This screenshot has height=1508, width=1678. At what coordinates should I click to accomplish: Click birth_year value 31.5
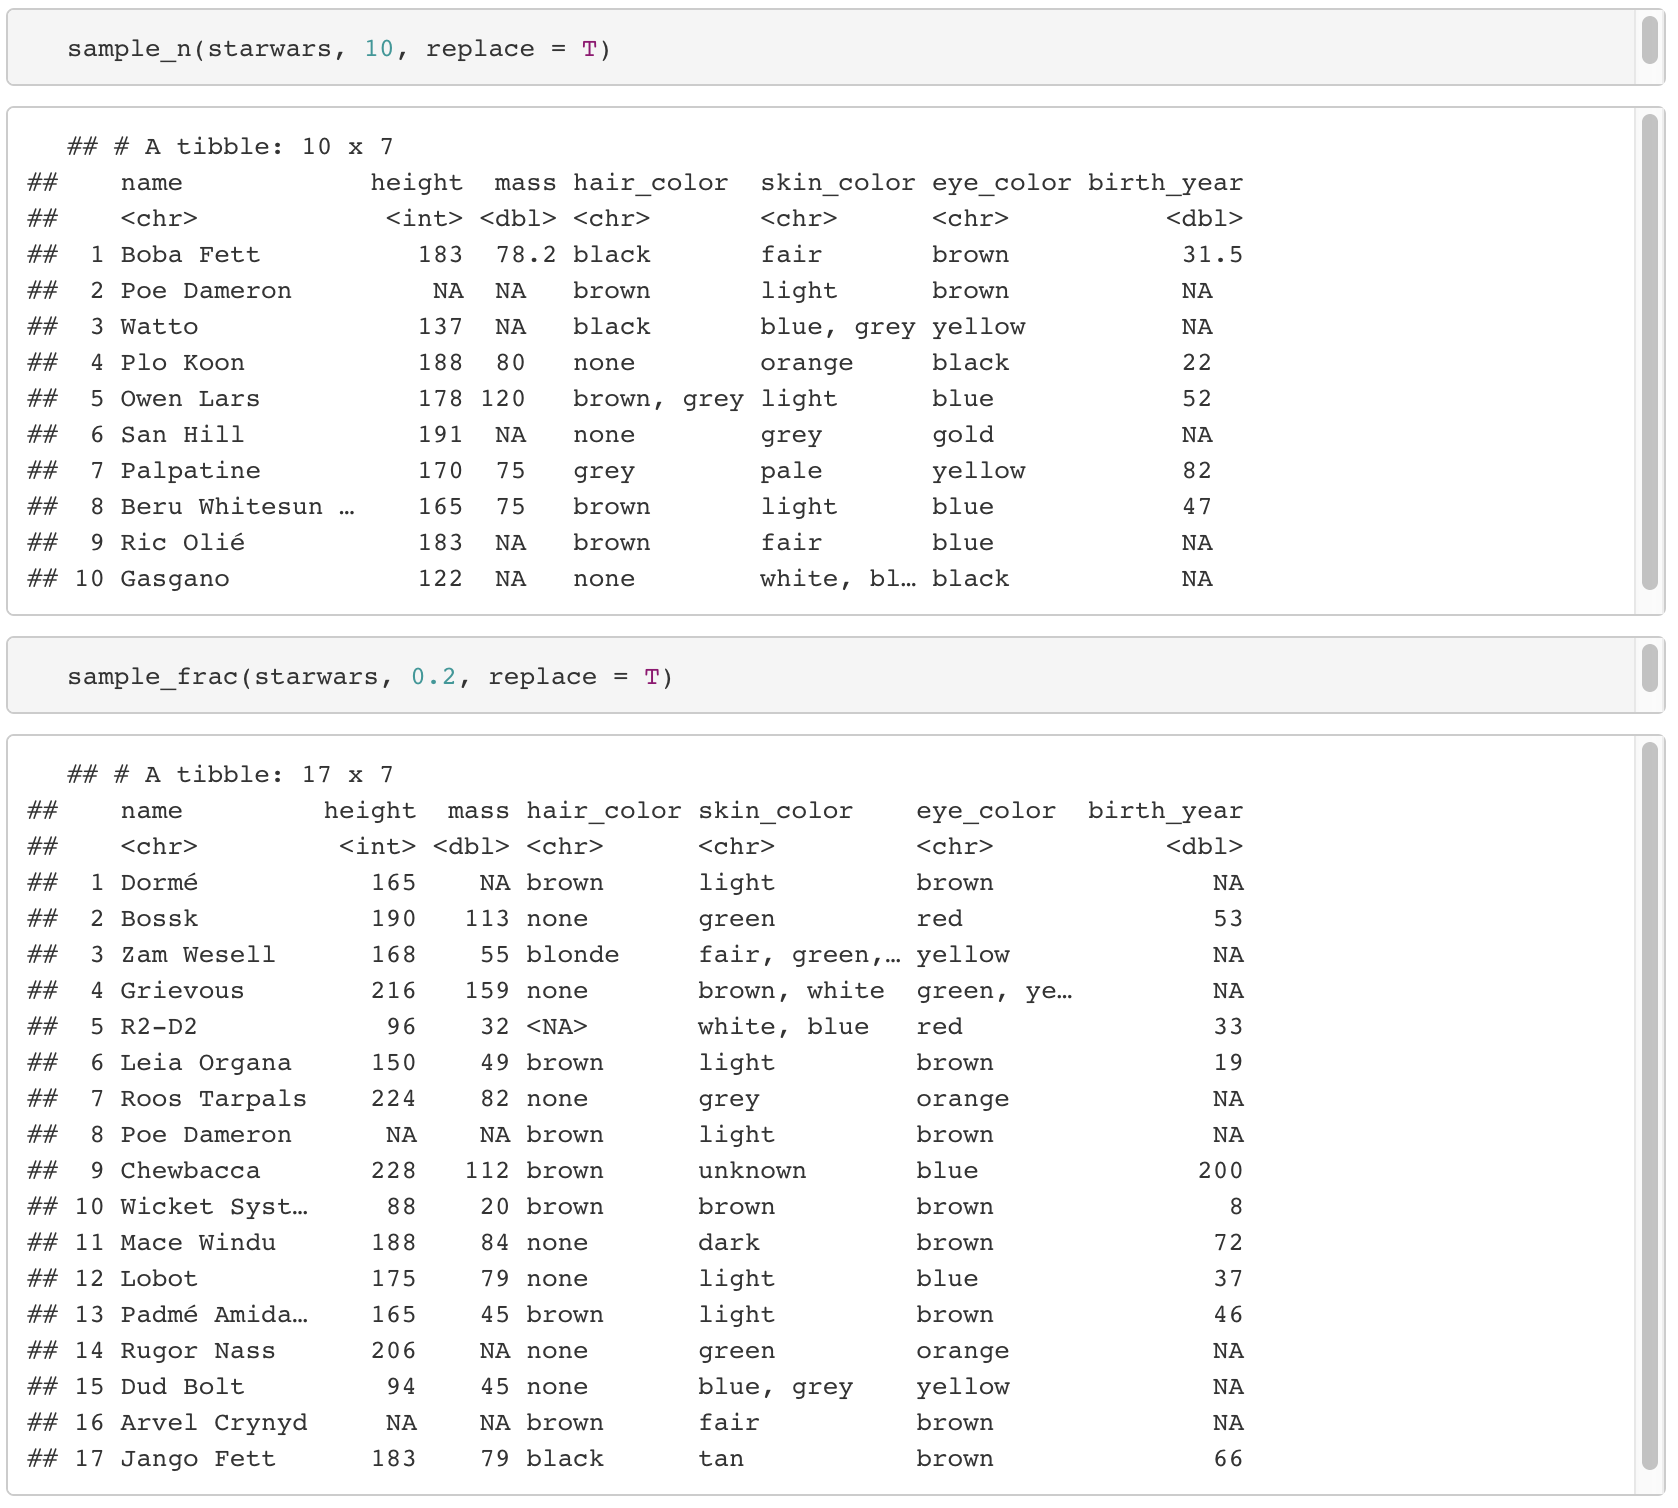1212,255
